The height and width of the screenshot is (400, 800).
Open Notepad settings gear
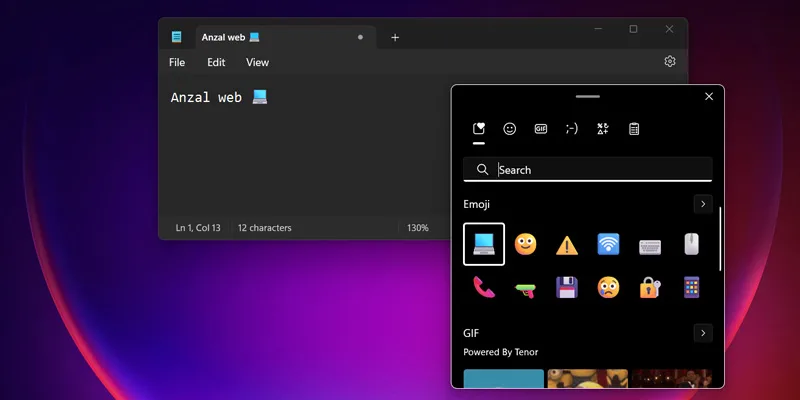(670, 61)
